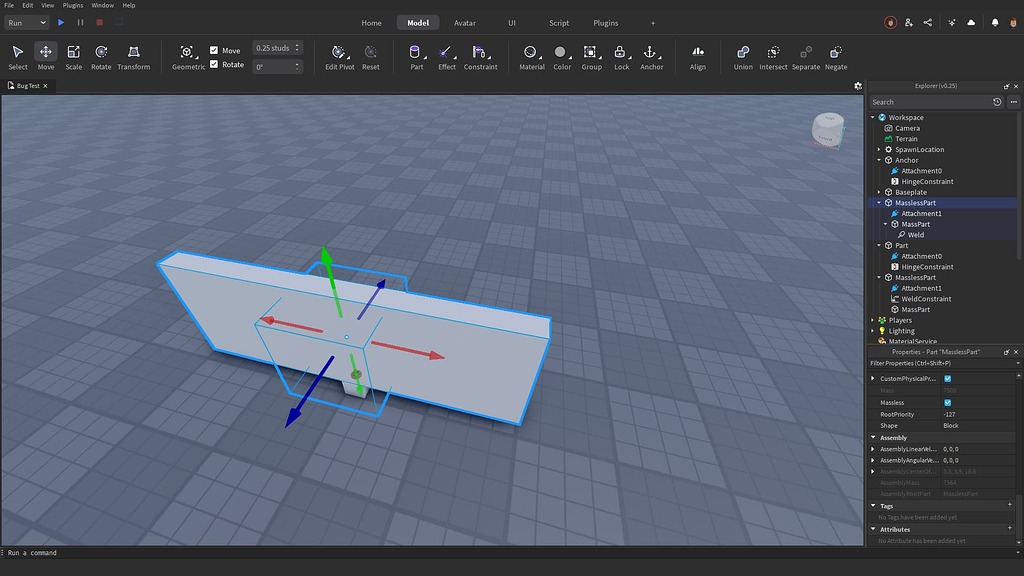Expand the Baseplate node

(x=879, y=192)
